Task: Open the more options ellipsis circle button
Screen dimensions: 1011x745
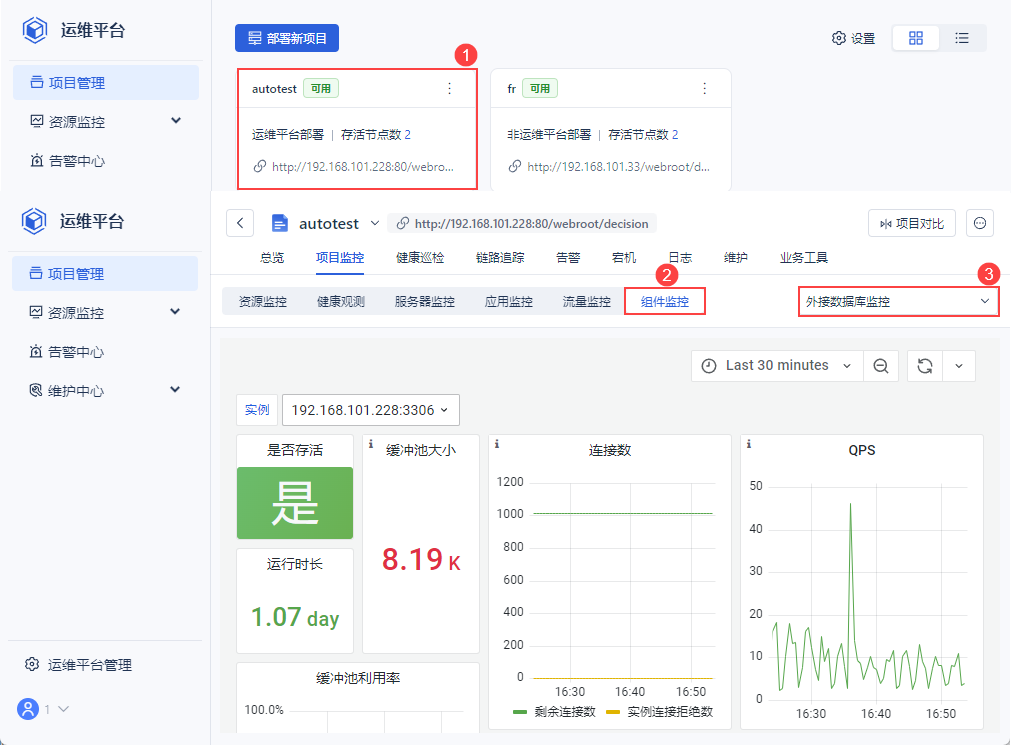Action: pyautogui.click(x=979, y=223)
